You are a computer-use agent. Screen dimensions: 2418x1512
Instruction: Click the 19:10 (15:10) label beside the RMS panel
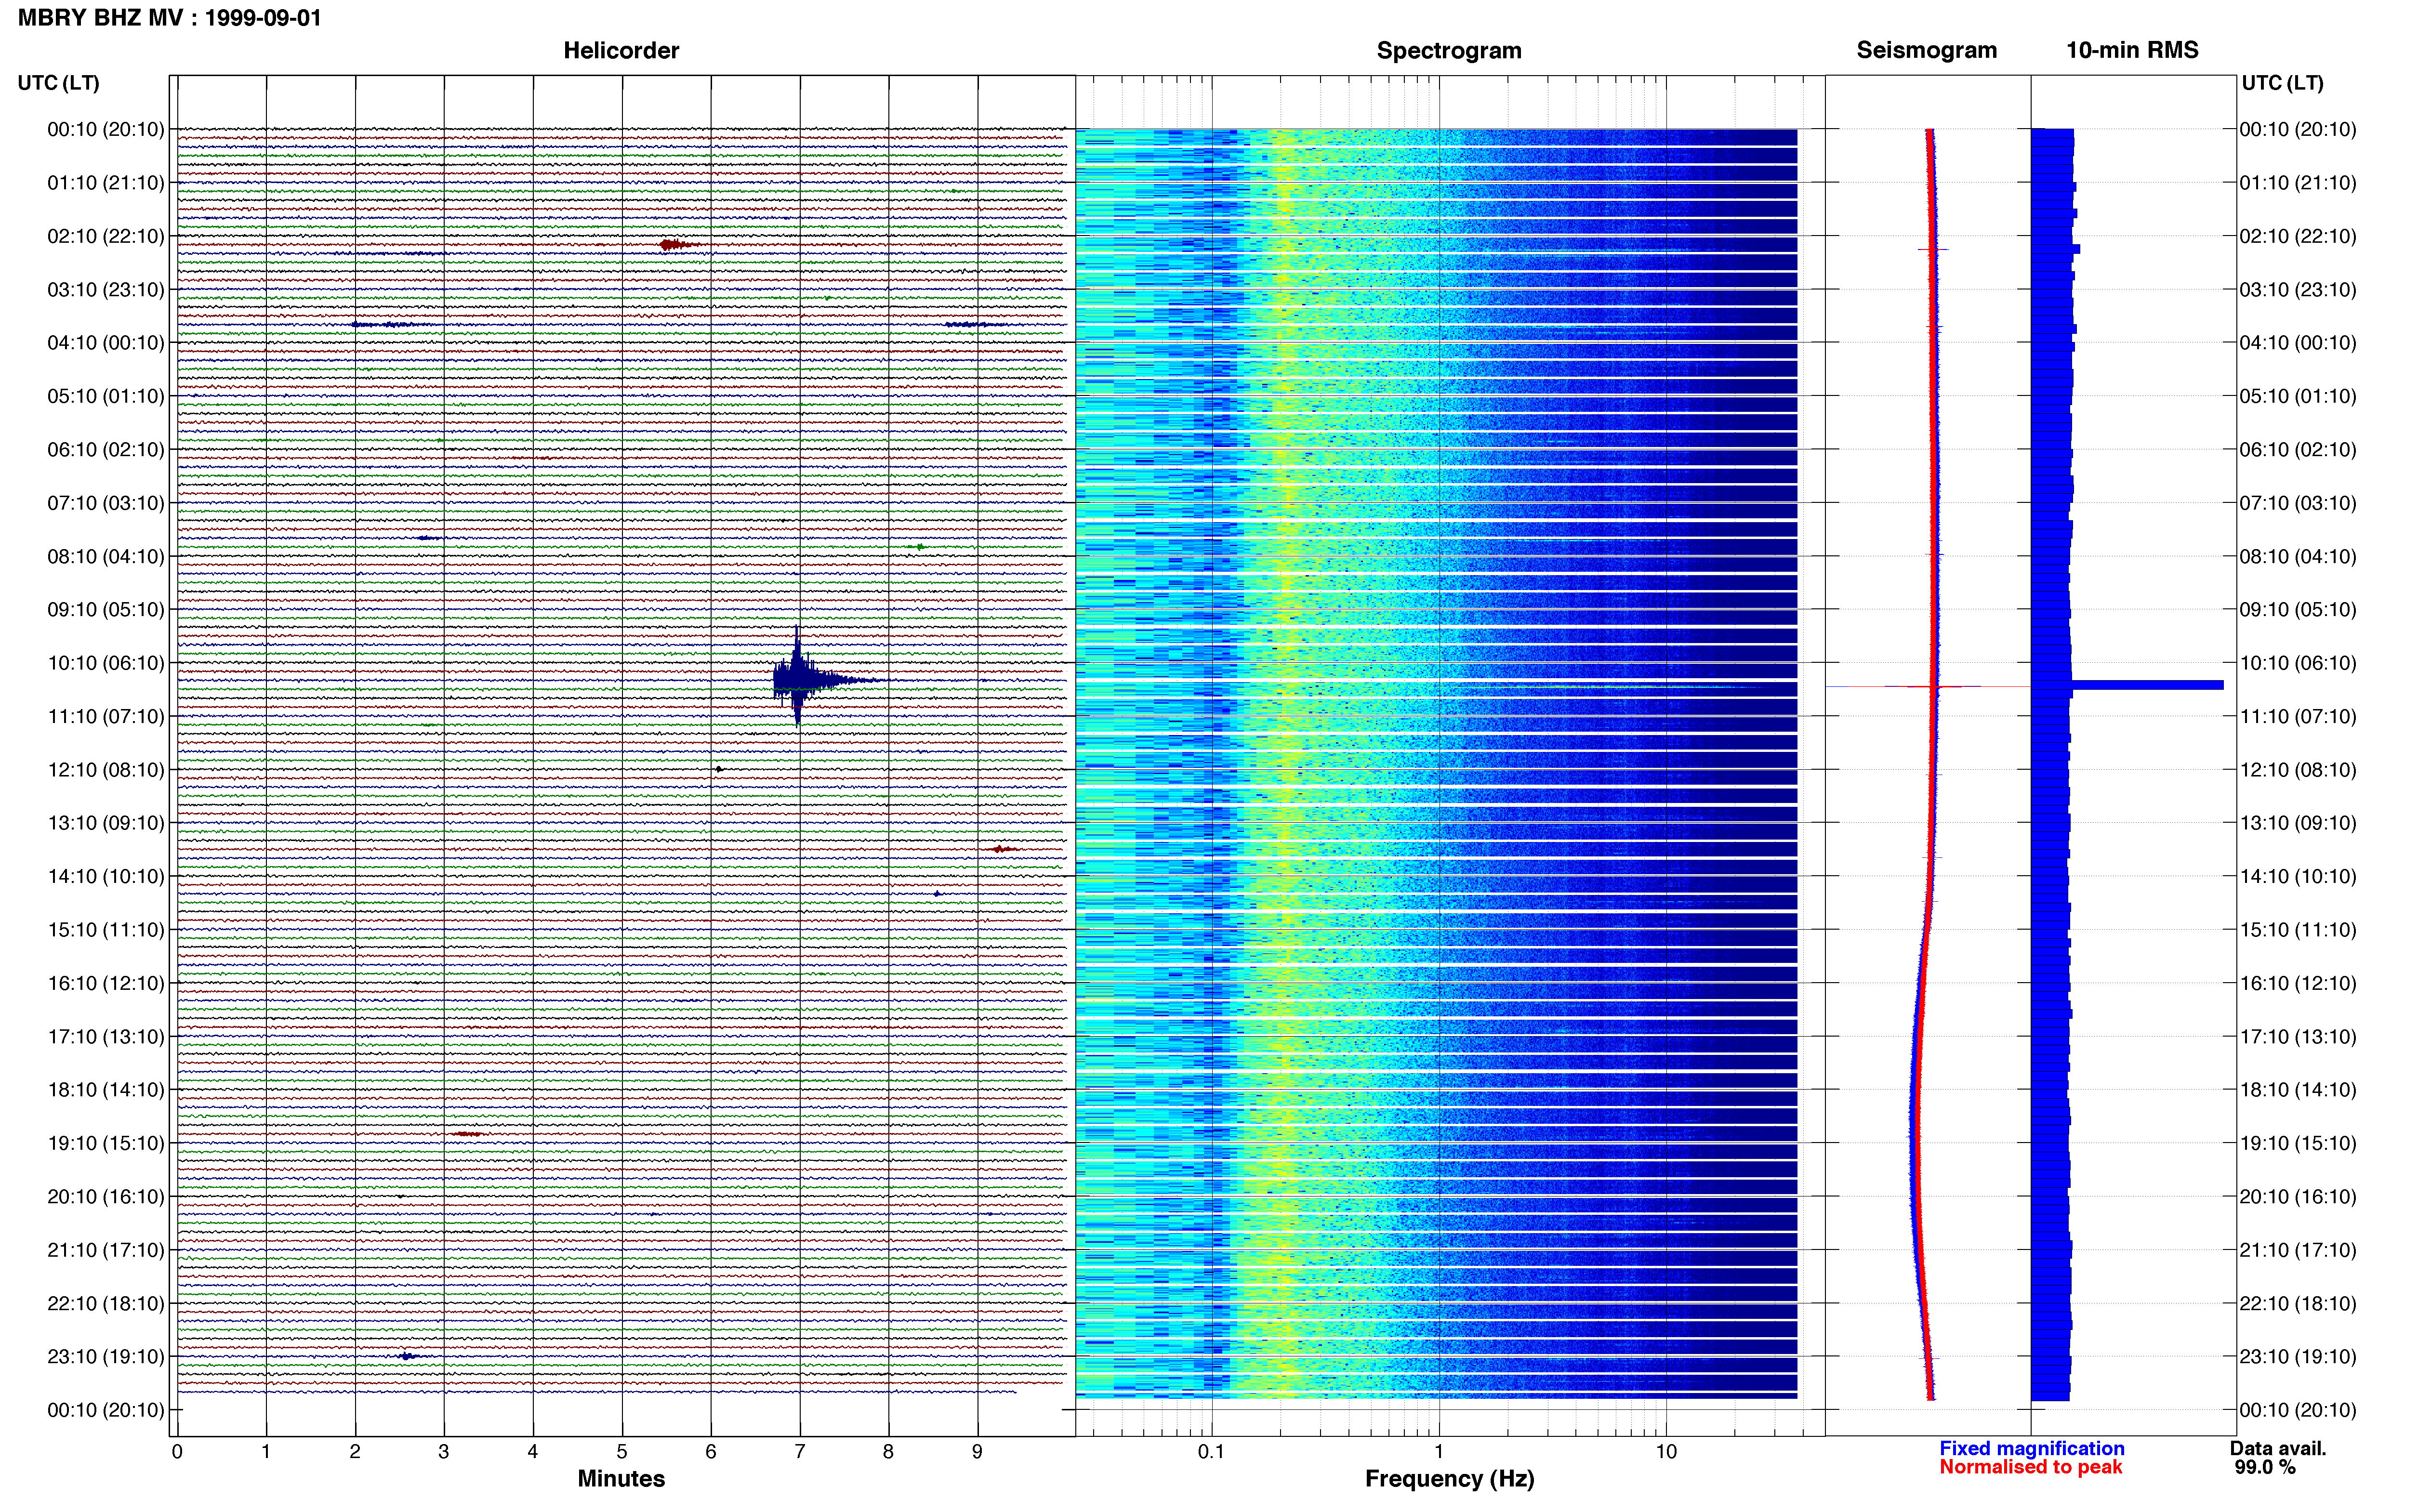[2298, 1143]
